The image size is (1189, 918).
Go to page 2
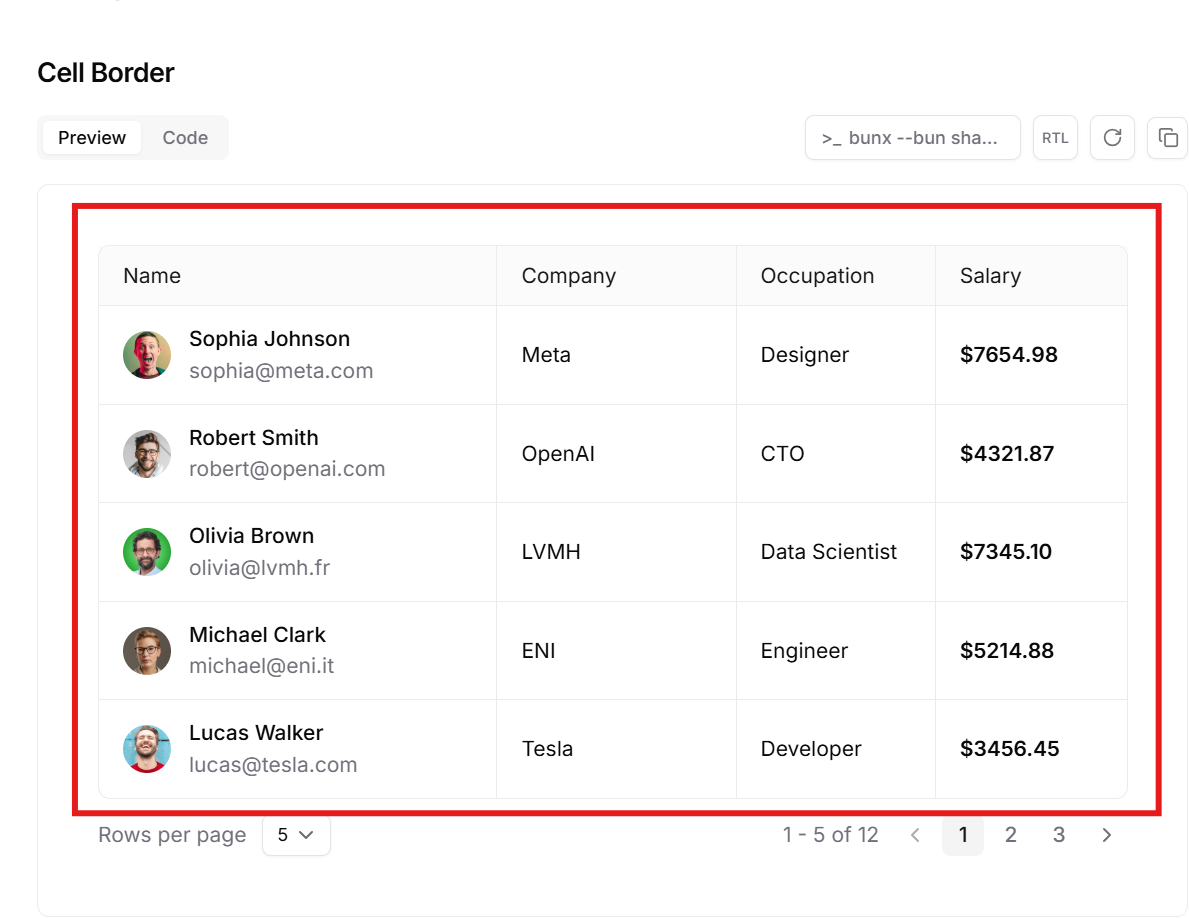[1010, 835]
